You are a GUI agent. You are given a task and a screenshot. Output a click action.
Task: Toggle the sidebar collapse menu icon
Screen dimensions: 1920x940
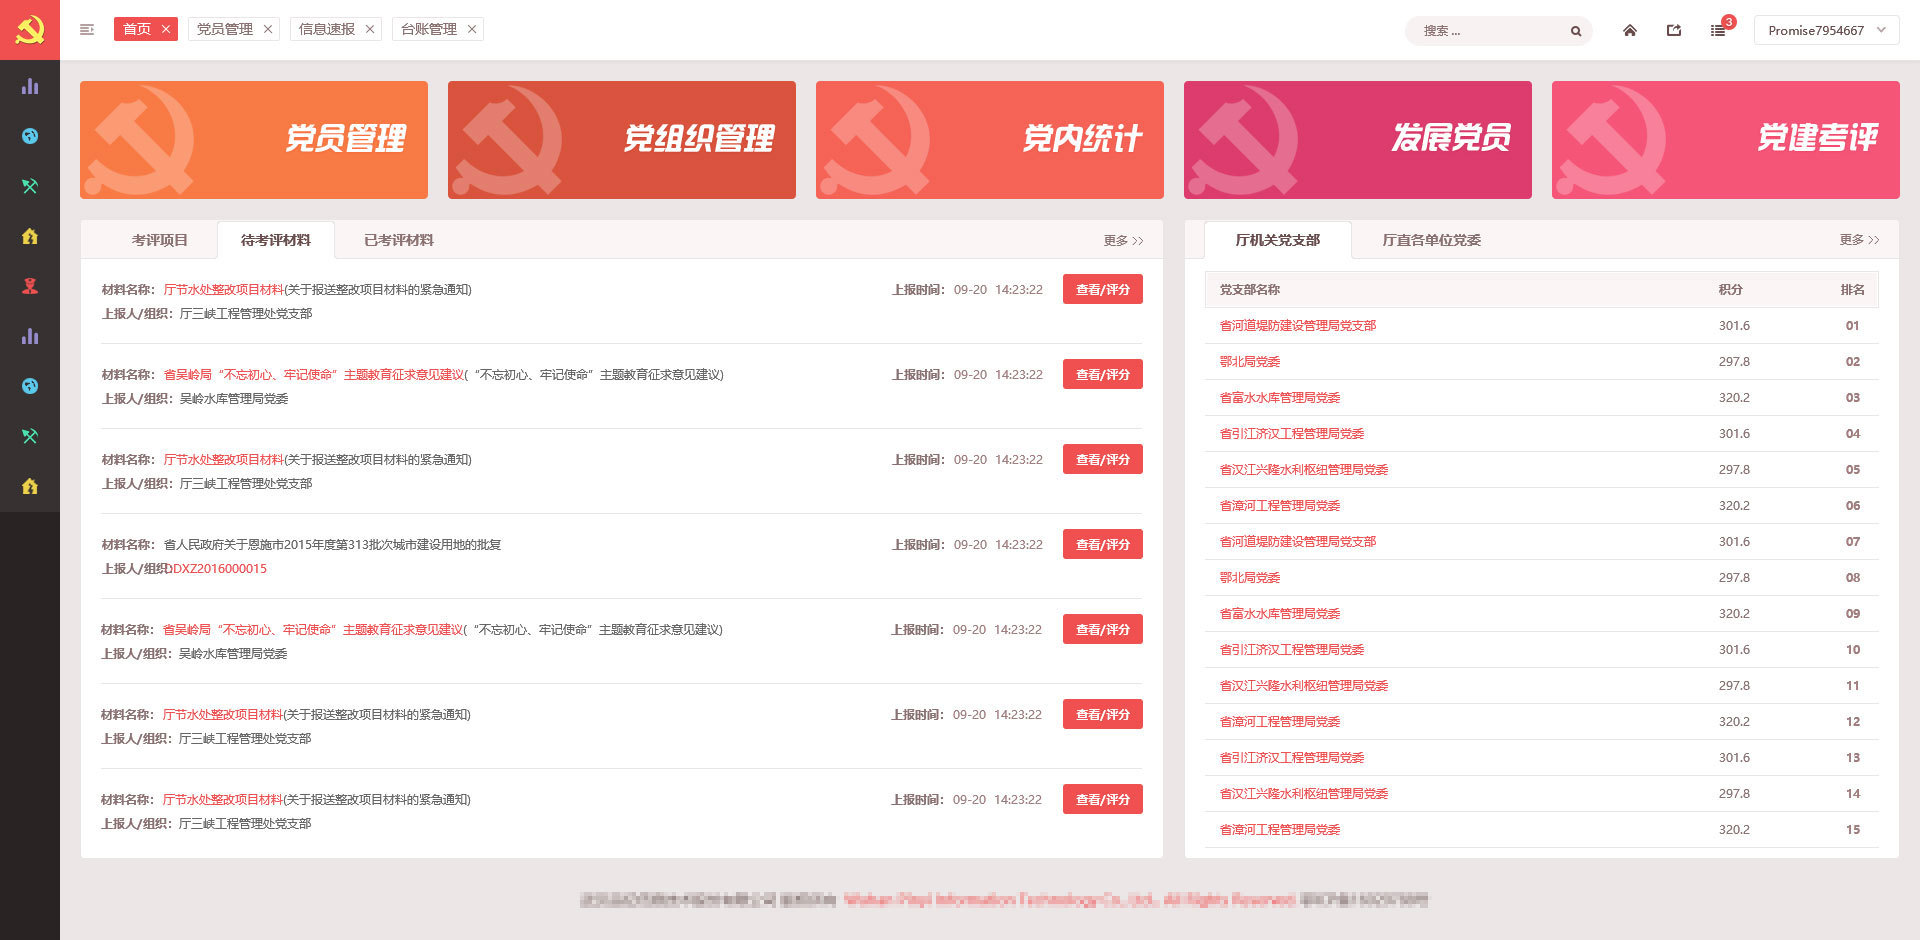pyautogui.click(x=87, y=30)
